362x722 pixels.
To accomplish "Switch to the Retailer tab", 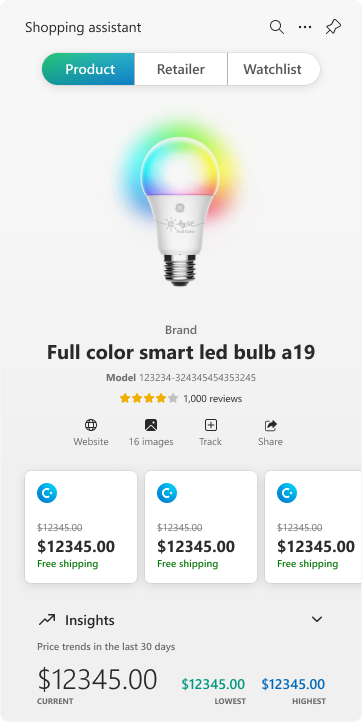I will [181, 69].
